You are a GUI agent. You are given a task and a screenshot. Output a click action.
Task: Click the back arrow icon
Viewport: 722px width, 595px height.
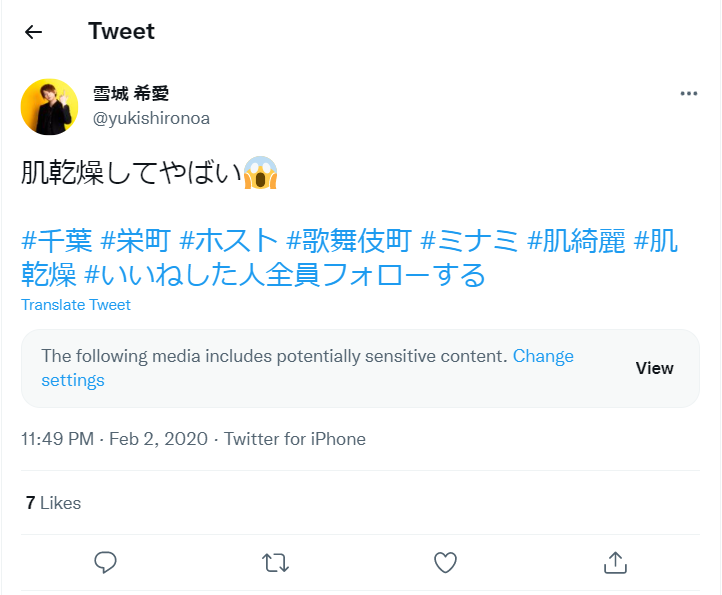(x=34, y=32)
